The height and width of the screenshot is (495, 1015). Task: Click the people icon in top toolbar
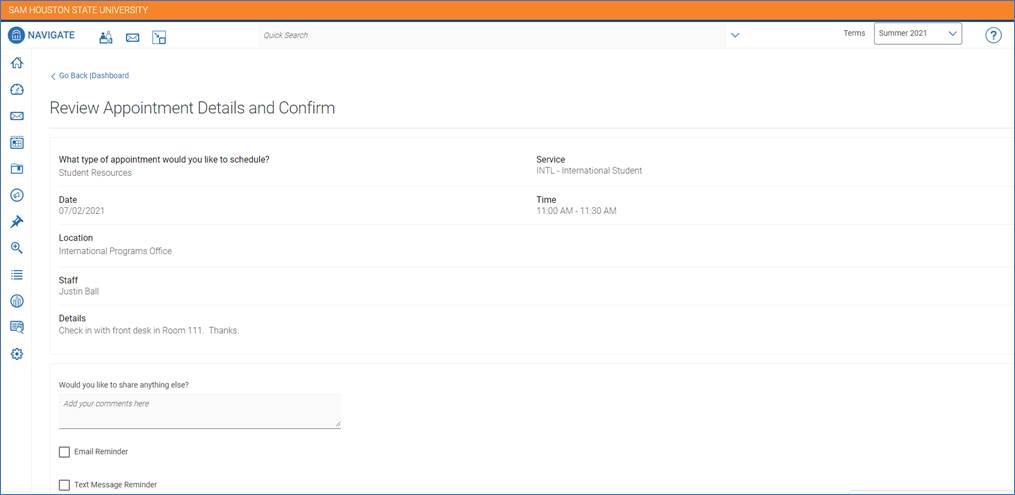click(106, 38)
